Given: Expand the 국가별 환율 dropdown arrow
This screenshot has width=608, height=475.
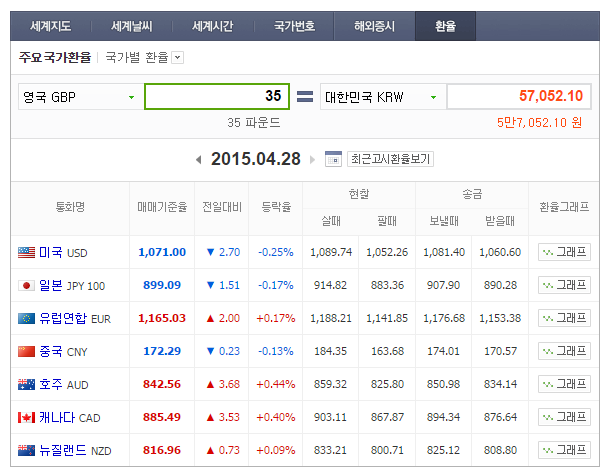Looking at the screenshot, I should [x=178, y=58].
